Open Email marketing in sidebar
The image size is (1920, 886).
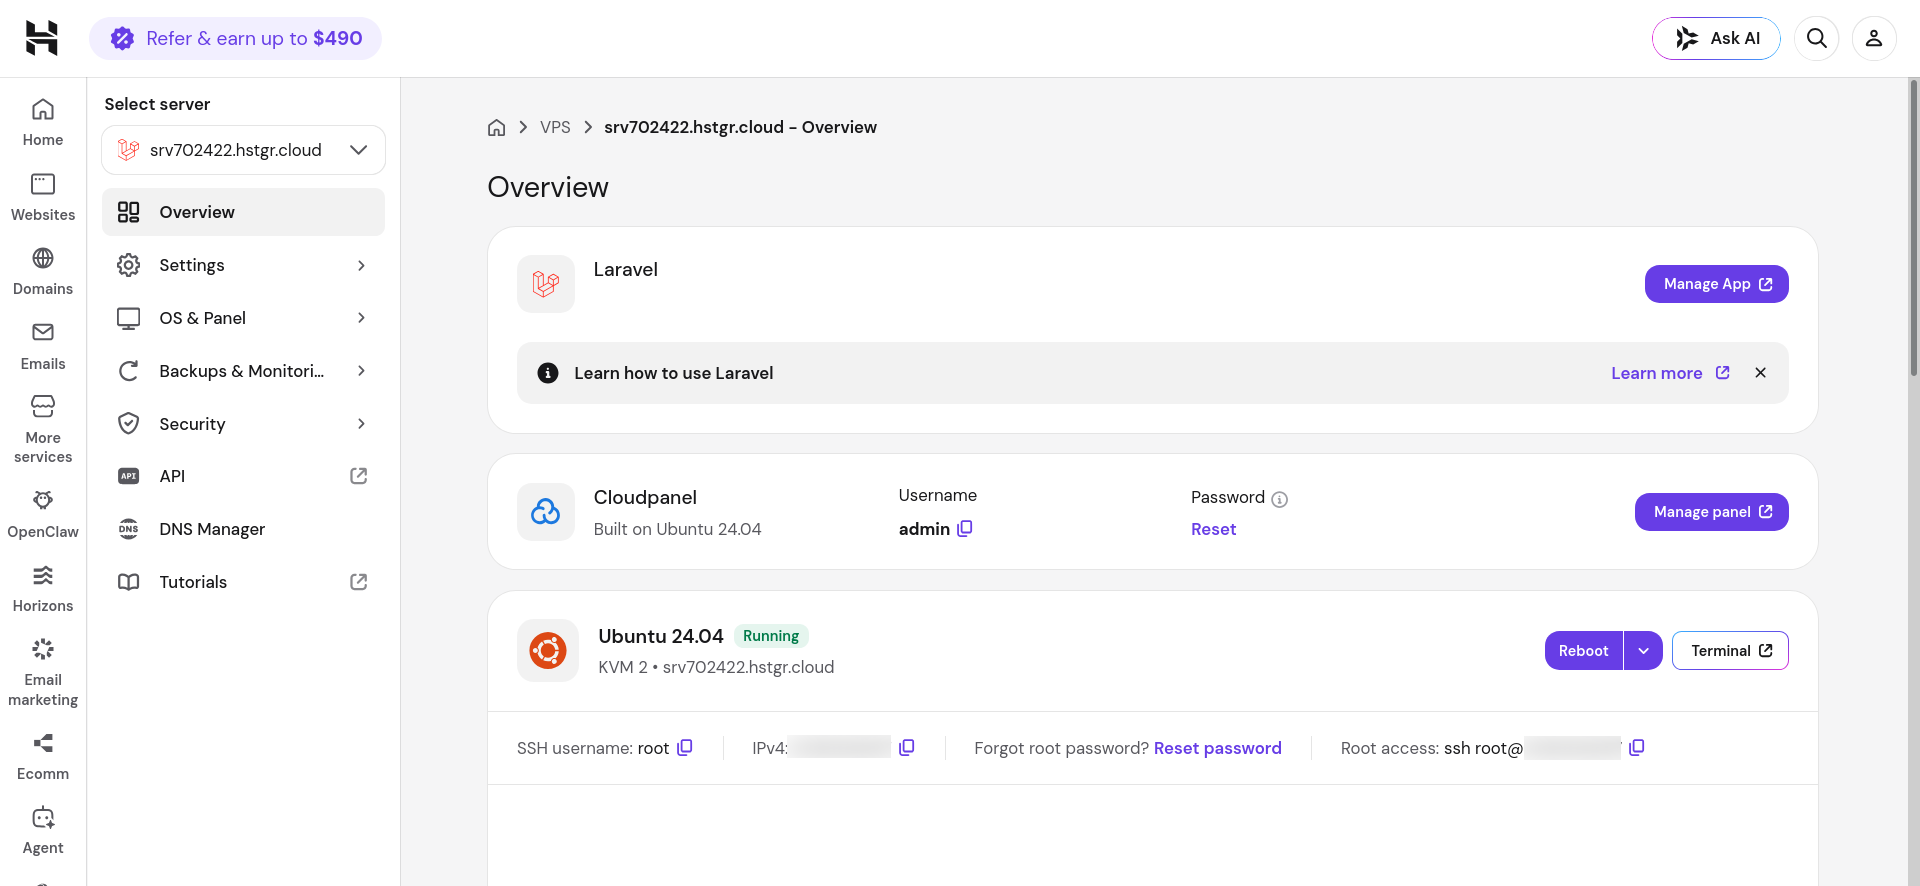(x=43, y=672)
